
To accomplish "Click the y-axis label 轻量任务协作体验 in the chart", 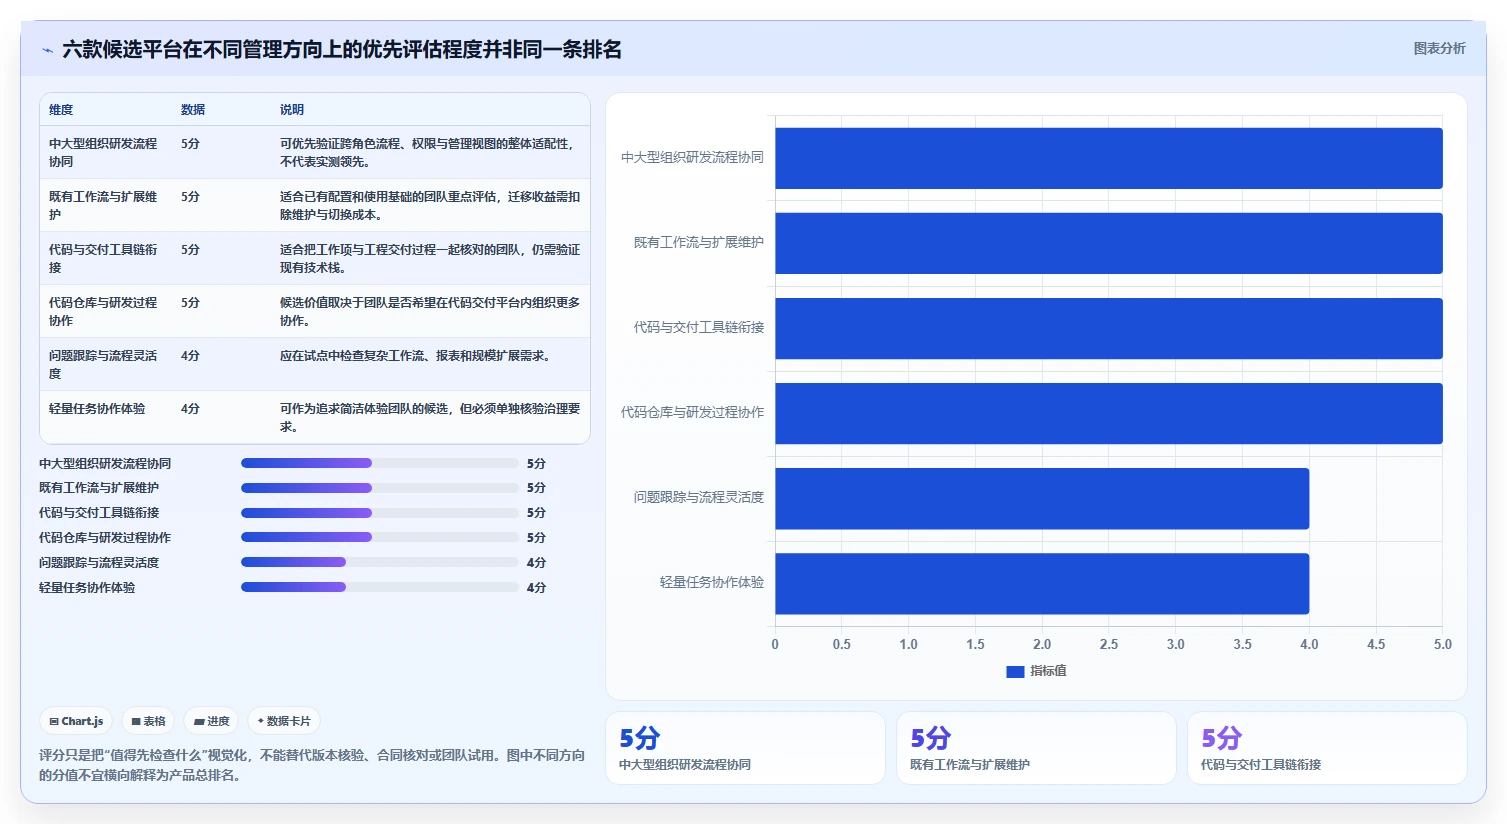I will click(x=712, y=582).
